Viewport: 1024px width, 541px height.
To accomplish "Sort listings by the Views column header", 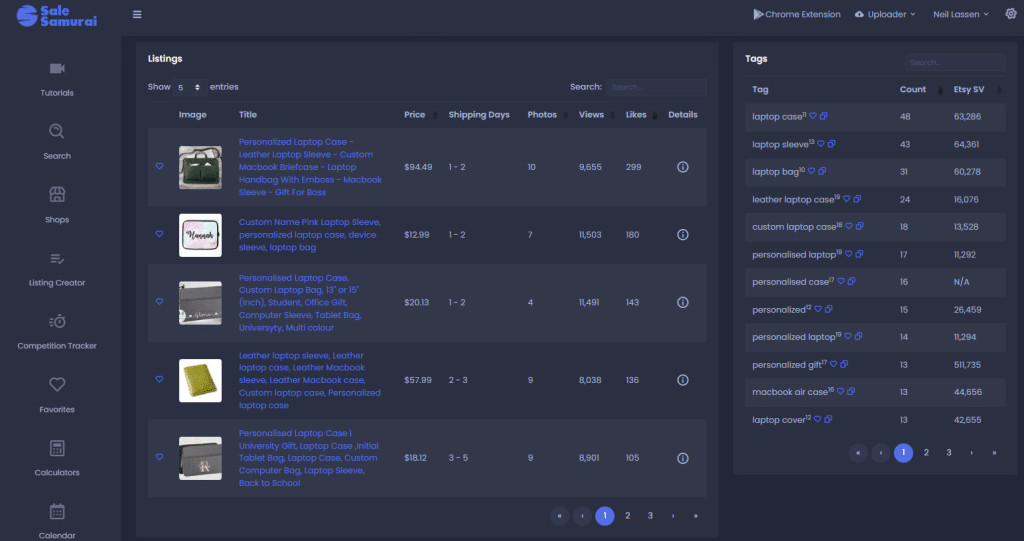I will coord(591,115).
